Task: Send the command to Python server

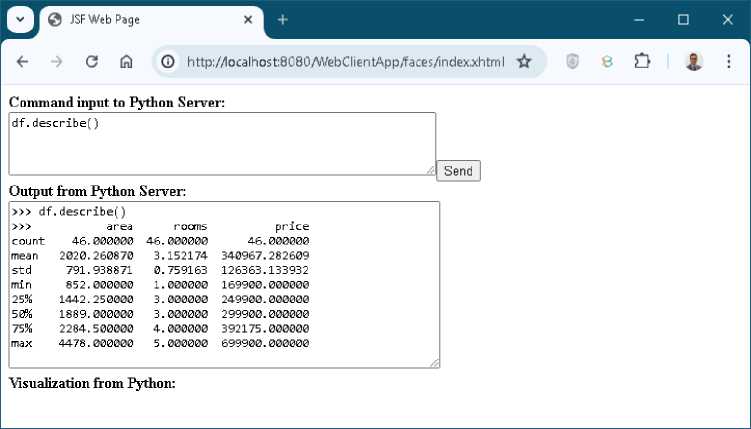Action: pyautogui.click(x=458, y=171)
